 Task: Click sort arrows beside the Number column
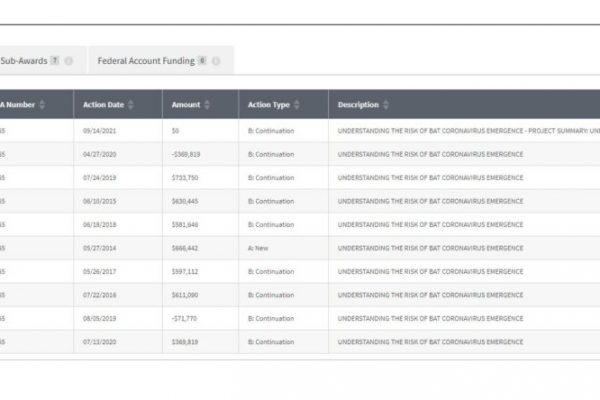(x=45, y=105)
